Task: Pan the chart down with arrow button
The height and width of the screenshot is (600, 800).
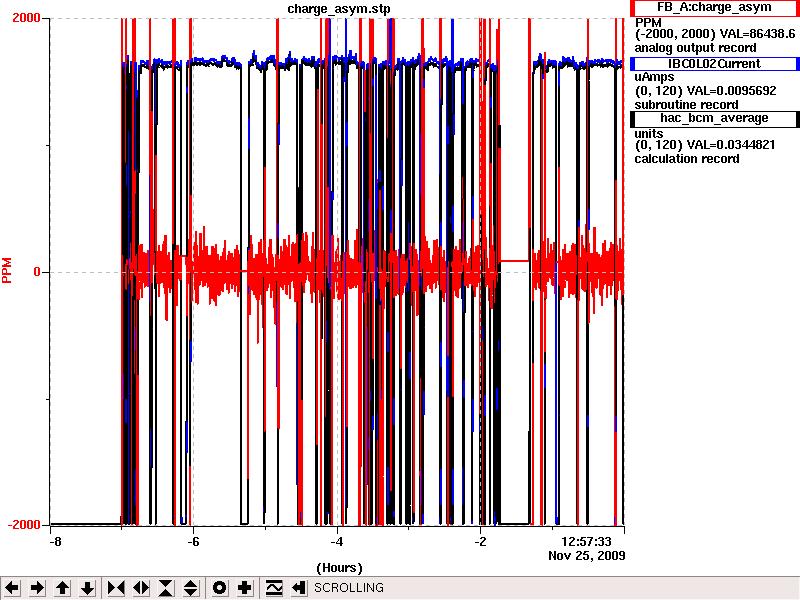Action: (88, 588)
